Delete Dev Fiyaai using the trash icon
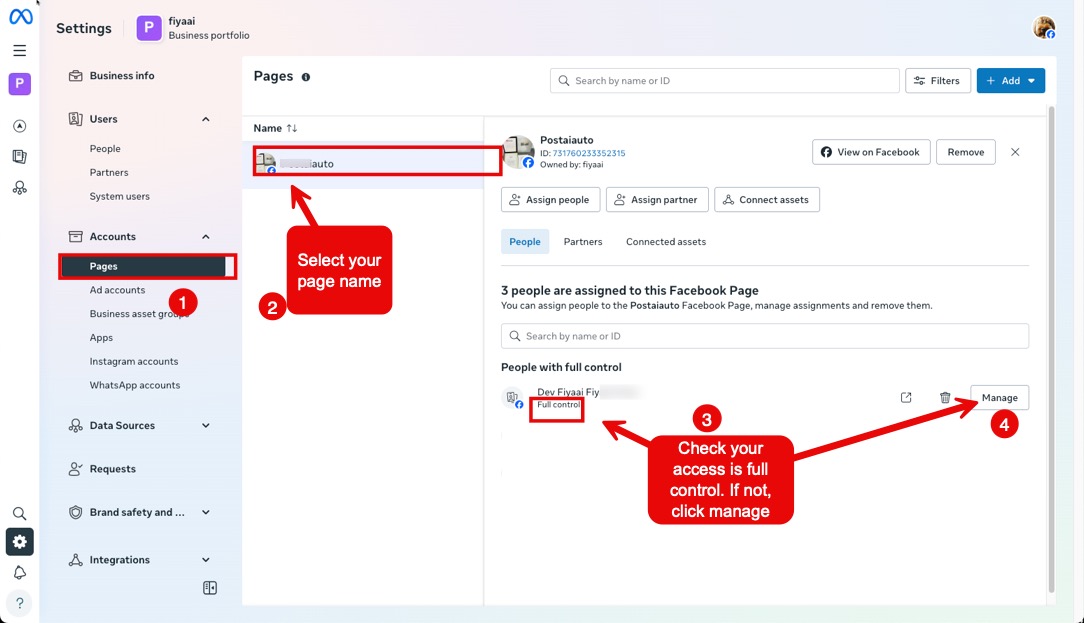This screenshot has height=623, width=1084. point(945,397)
